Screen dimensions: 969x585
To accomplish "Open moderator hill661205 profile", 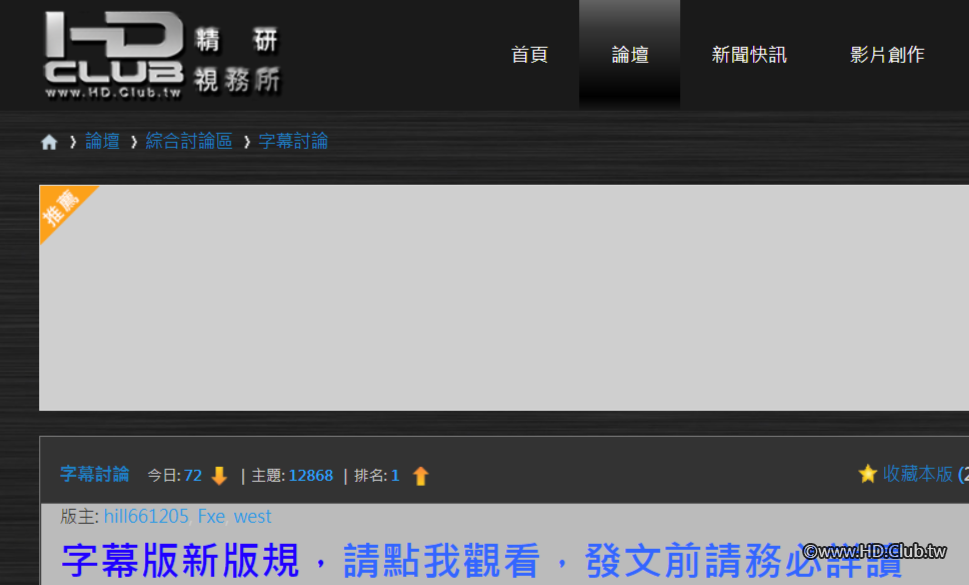I will coord(146,516).
